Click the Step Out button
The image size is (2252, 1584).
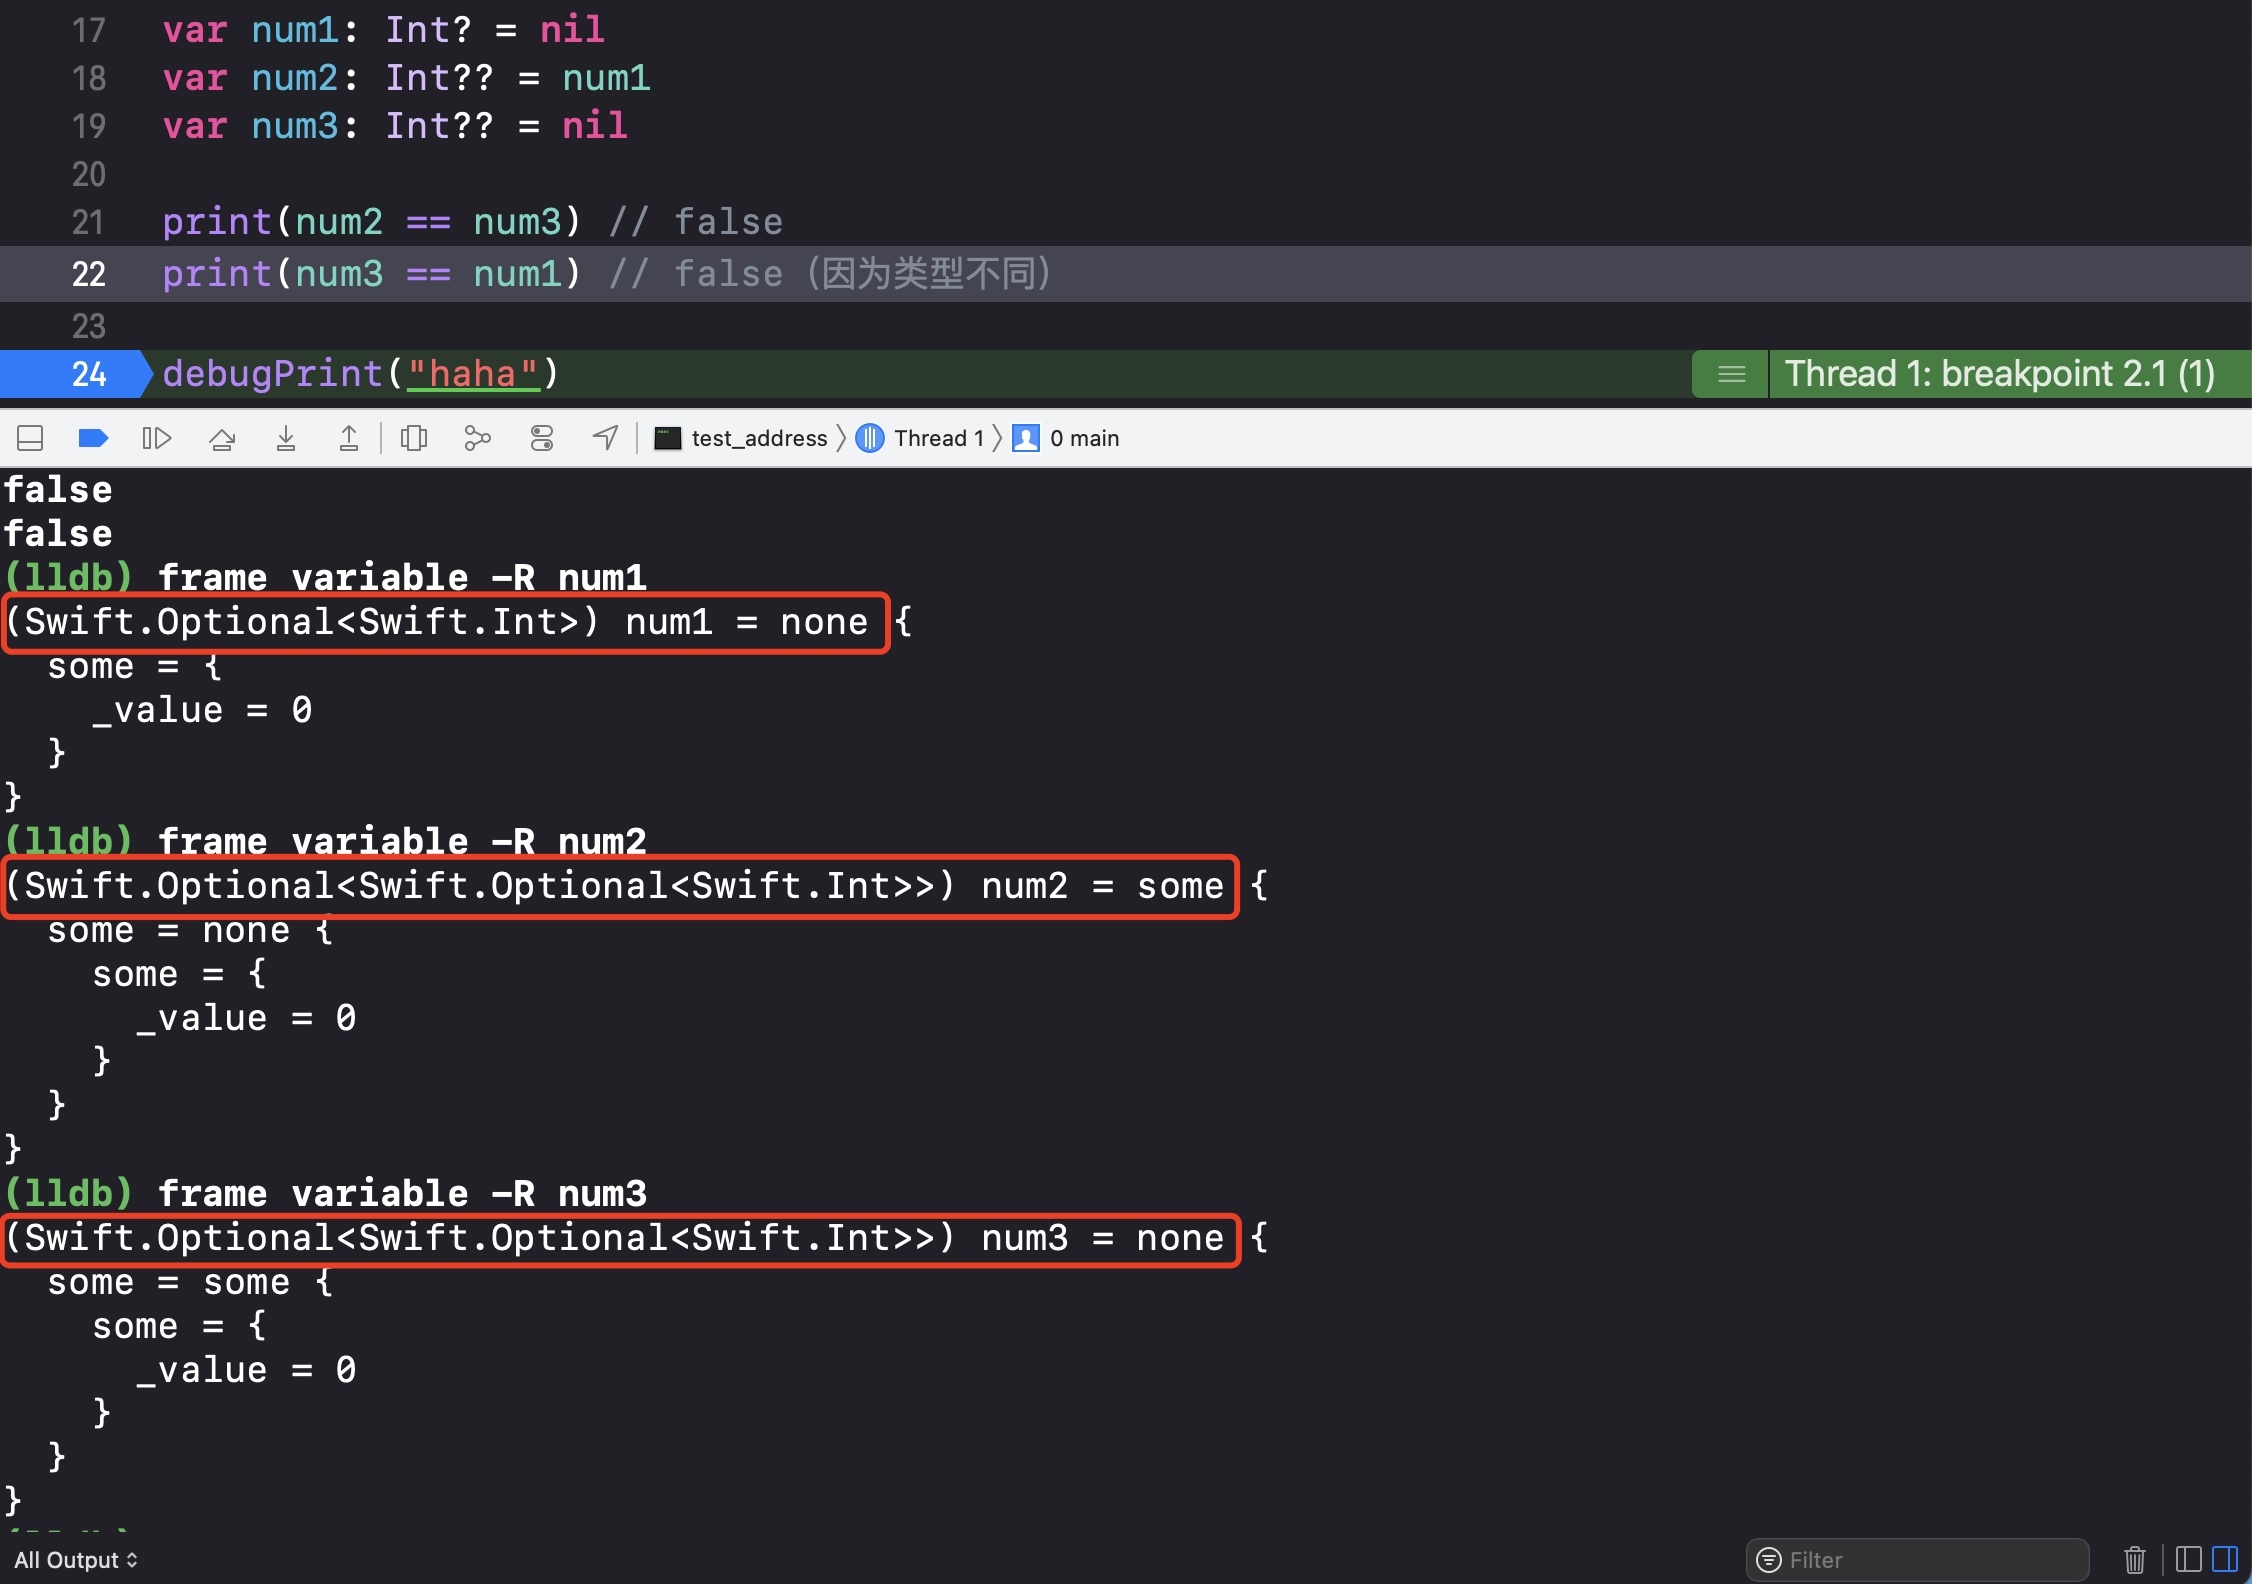[x=349, y=438]
